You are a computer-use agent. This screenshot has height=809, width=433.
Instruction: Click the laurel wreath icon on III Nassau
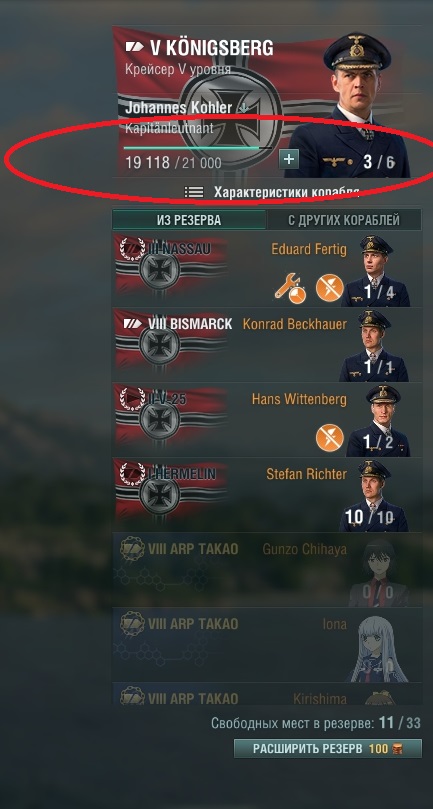(x=133, y=250)
